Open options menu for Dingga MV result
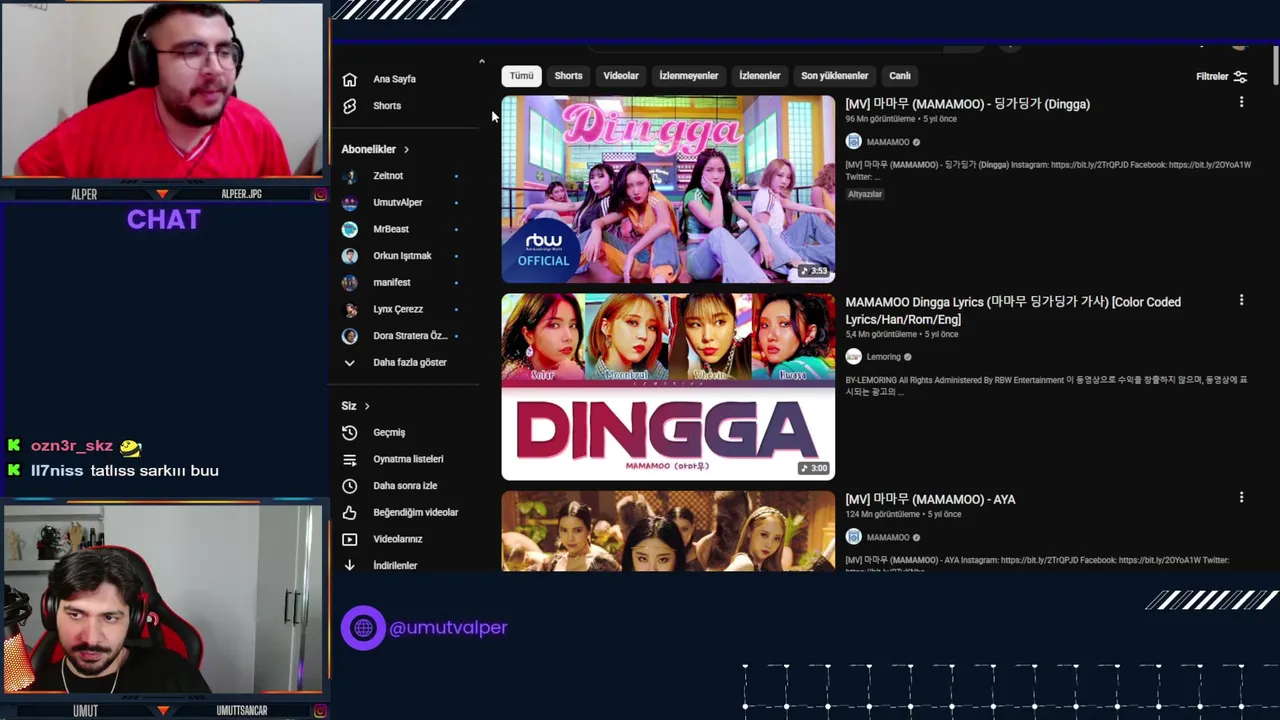The width and height of the screenshot is (1280, 720). pos(1241,102)
